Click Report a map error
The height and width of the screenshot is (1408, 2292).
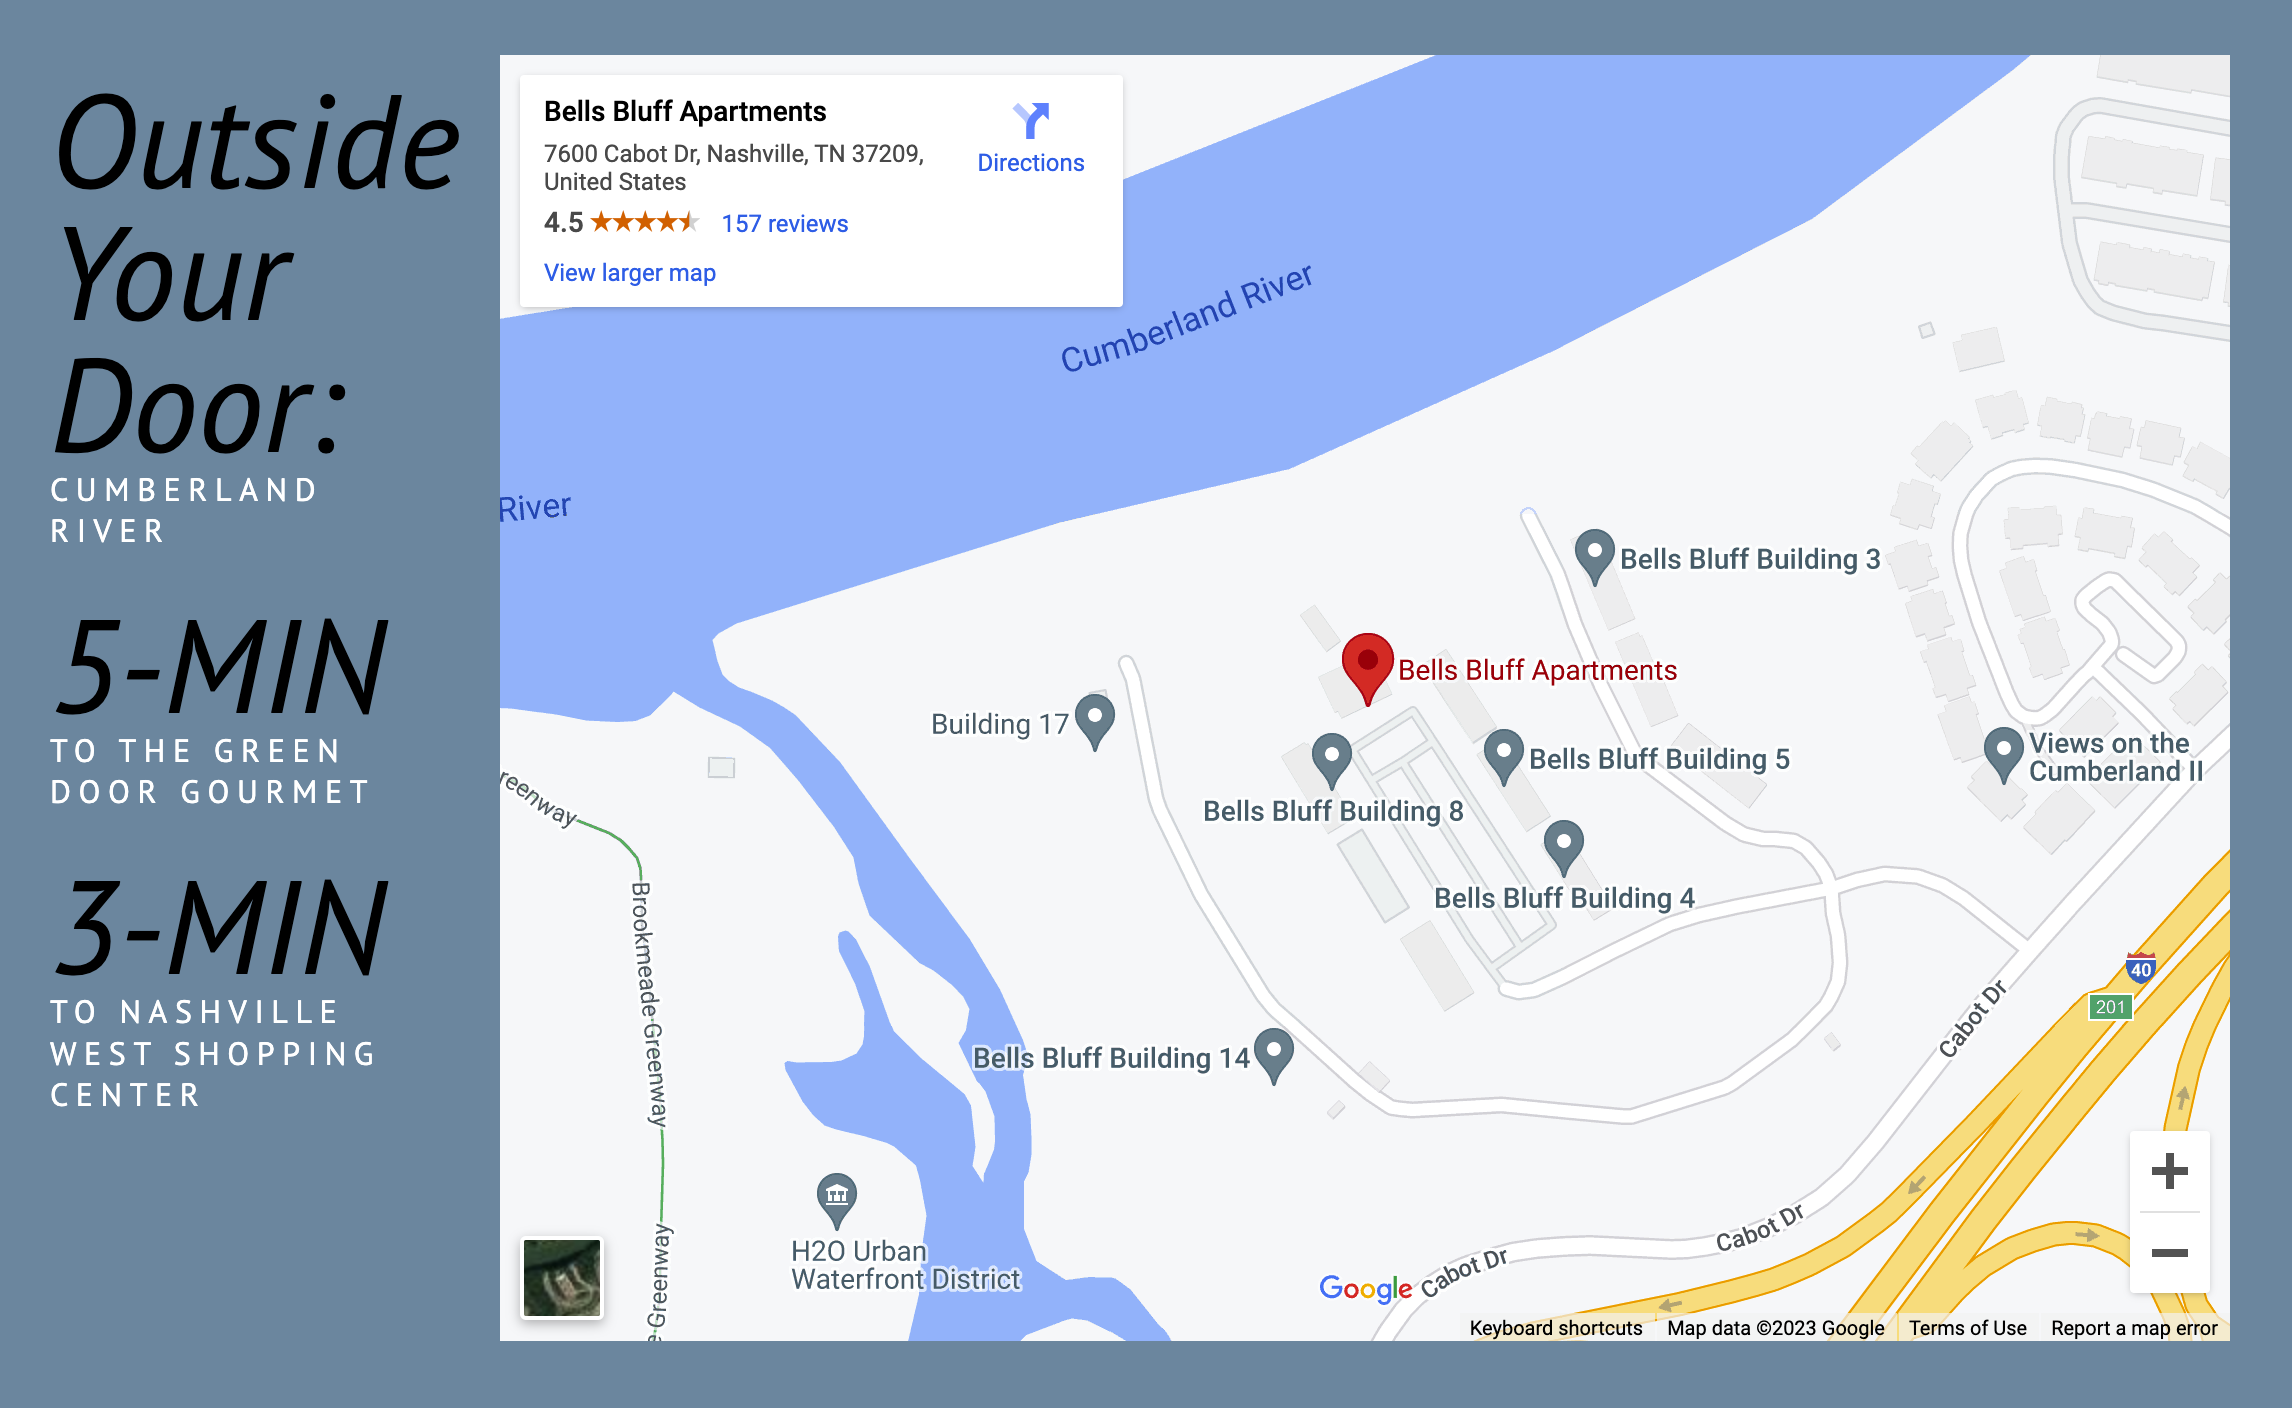pyautogui.click(x=2134, y=1328)
